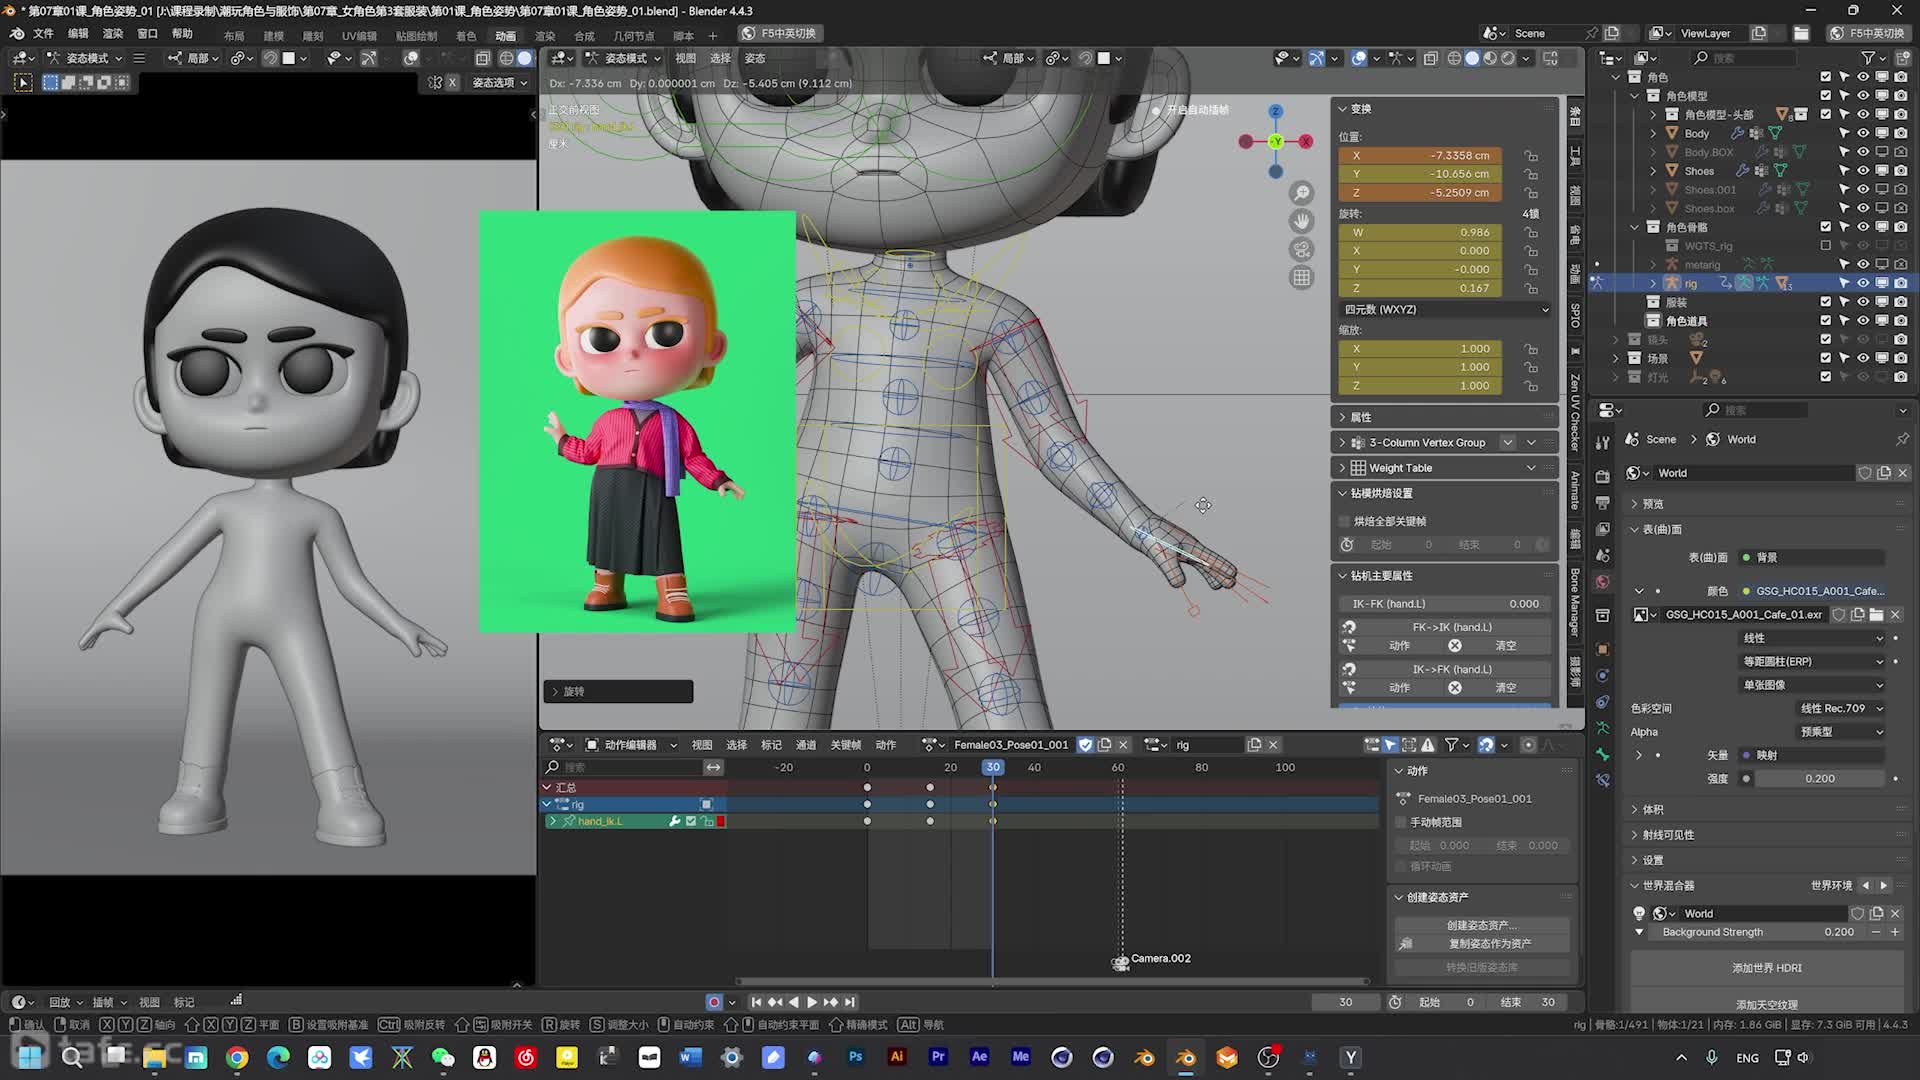Viewport: 1920px width, 1080px height.
Task: Toggle the 服装 collection checkbox
Action: [x=1826, y=302]
